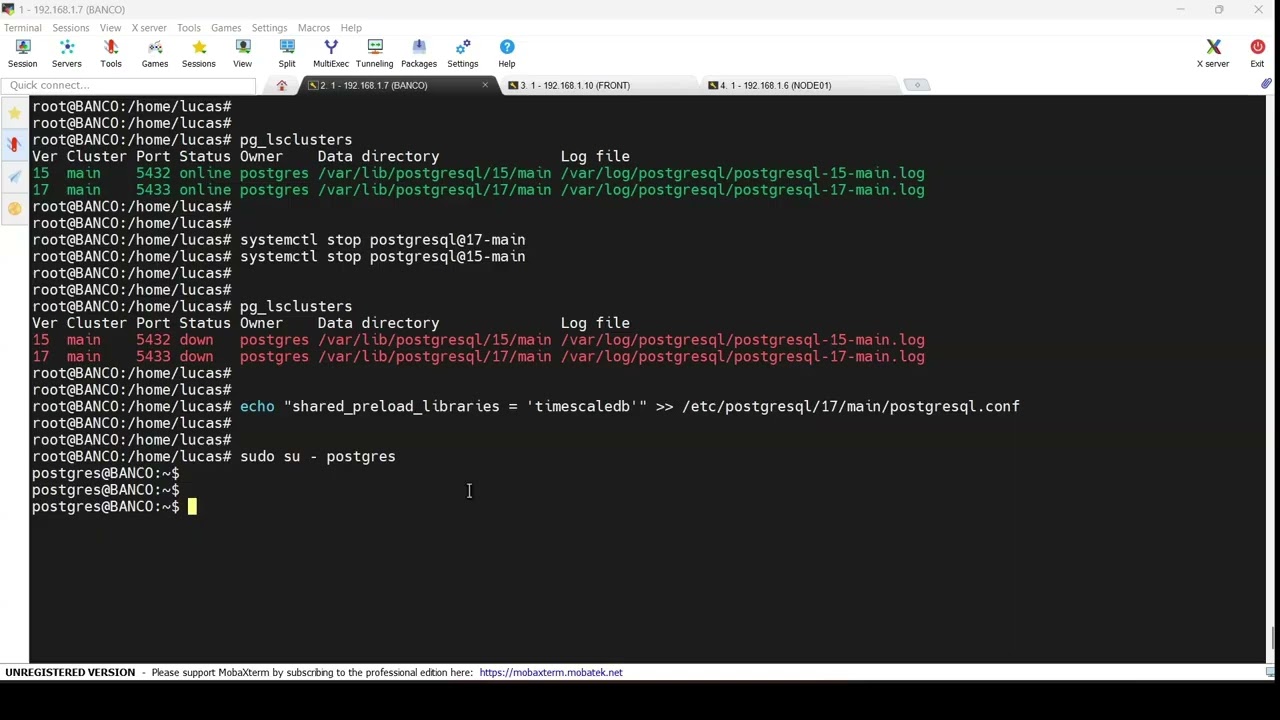
Task: Click 'systemctl stop postgresql@15-main' line
Action: click(x=382, y=256)
